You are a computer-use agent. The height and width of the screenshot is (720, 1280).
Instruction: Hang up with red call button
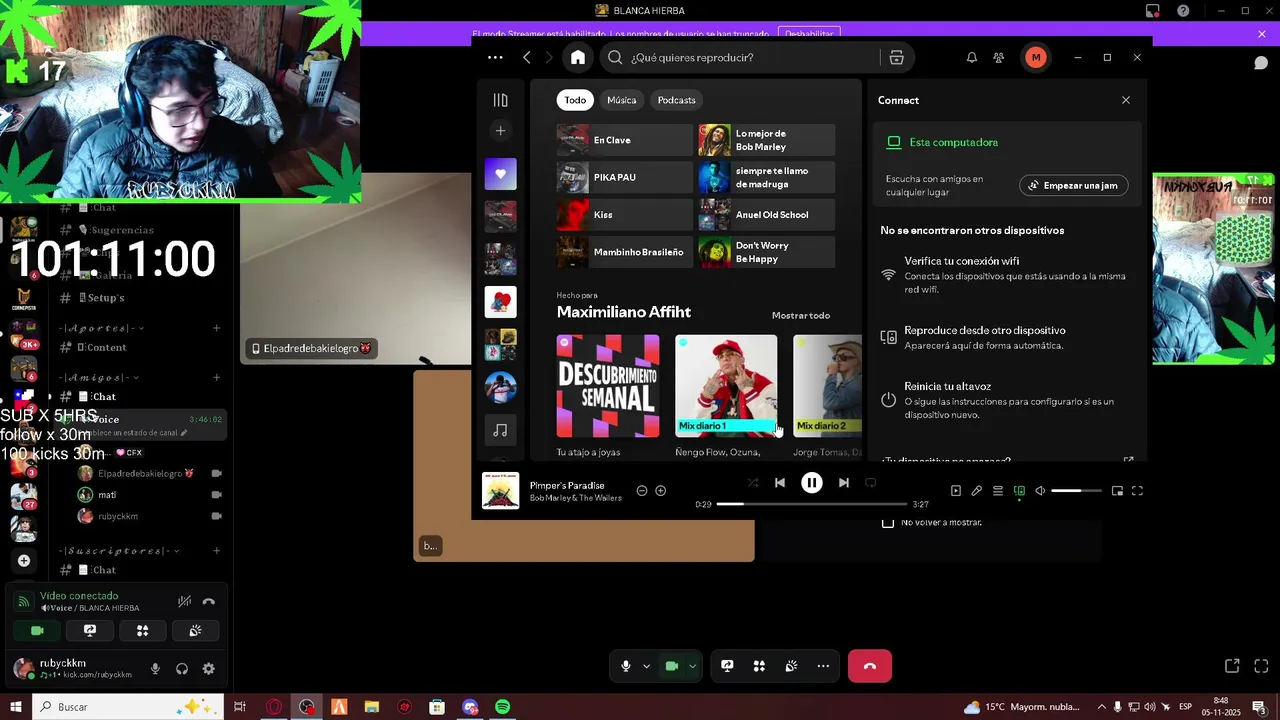[870, 666]
